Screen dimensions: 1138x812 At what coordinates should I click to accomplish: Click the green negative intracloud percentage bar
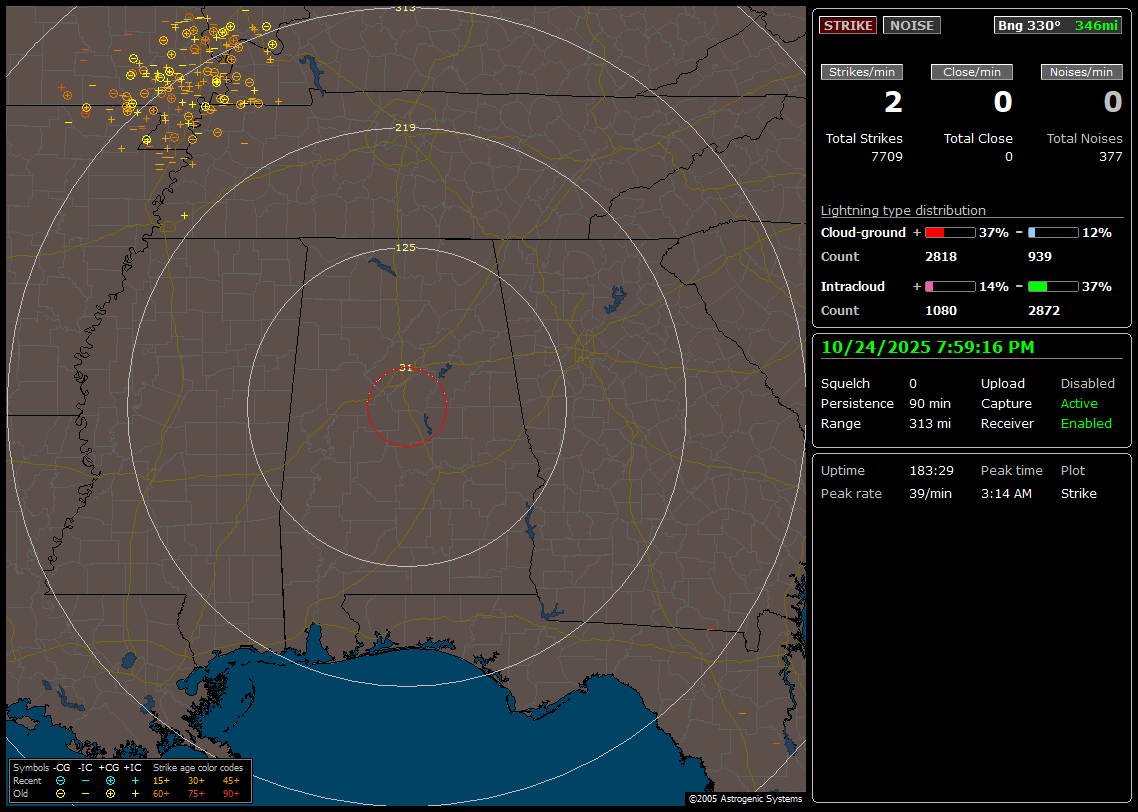point(1052,287)
